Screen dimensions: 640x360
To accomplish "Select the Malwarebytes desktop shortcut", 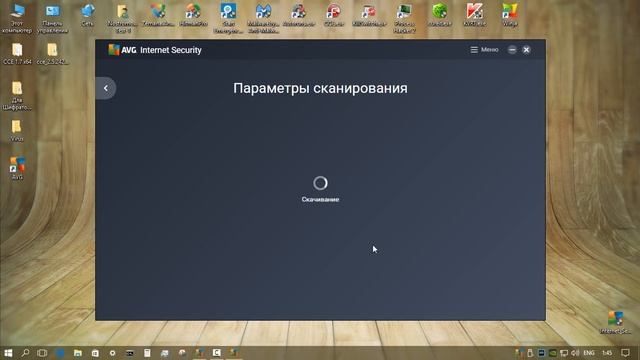I will (x=263, y=18).
